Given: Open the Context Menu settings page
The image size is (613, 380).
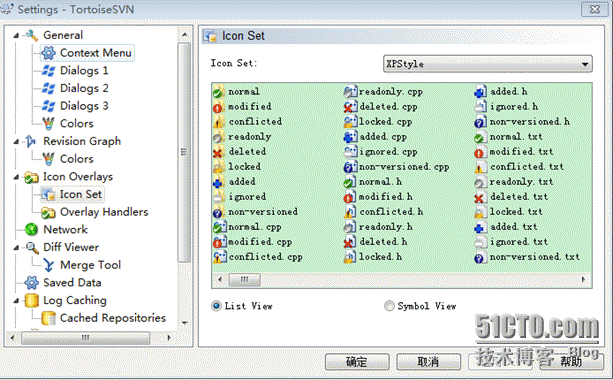Looking at the screenshot, I should [95, 53].
